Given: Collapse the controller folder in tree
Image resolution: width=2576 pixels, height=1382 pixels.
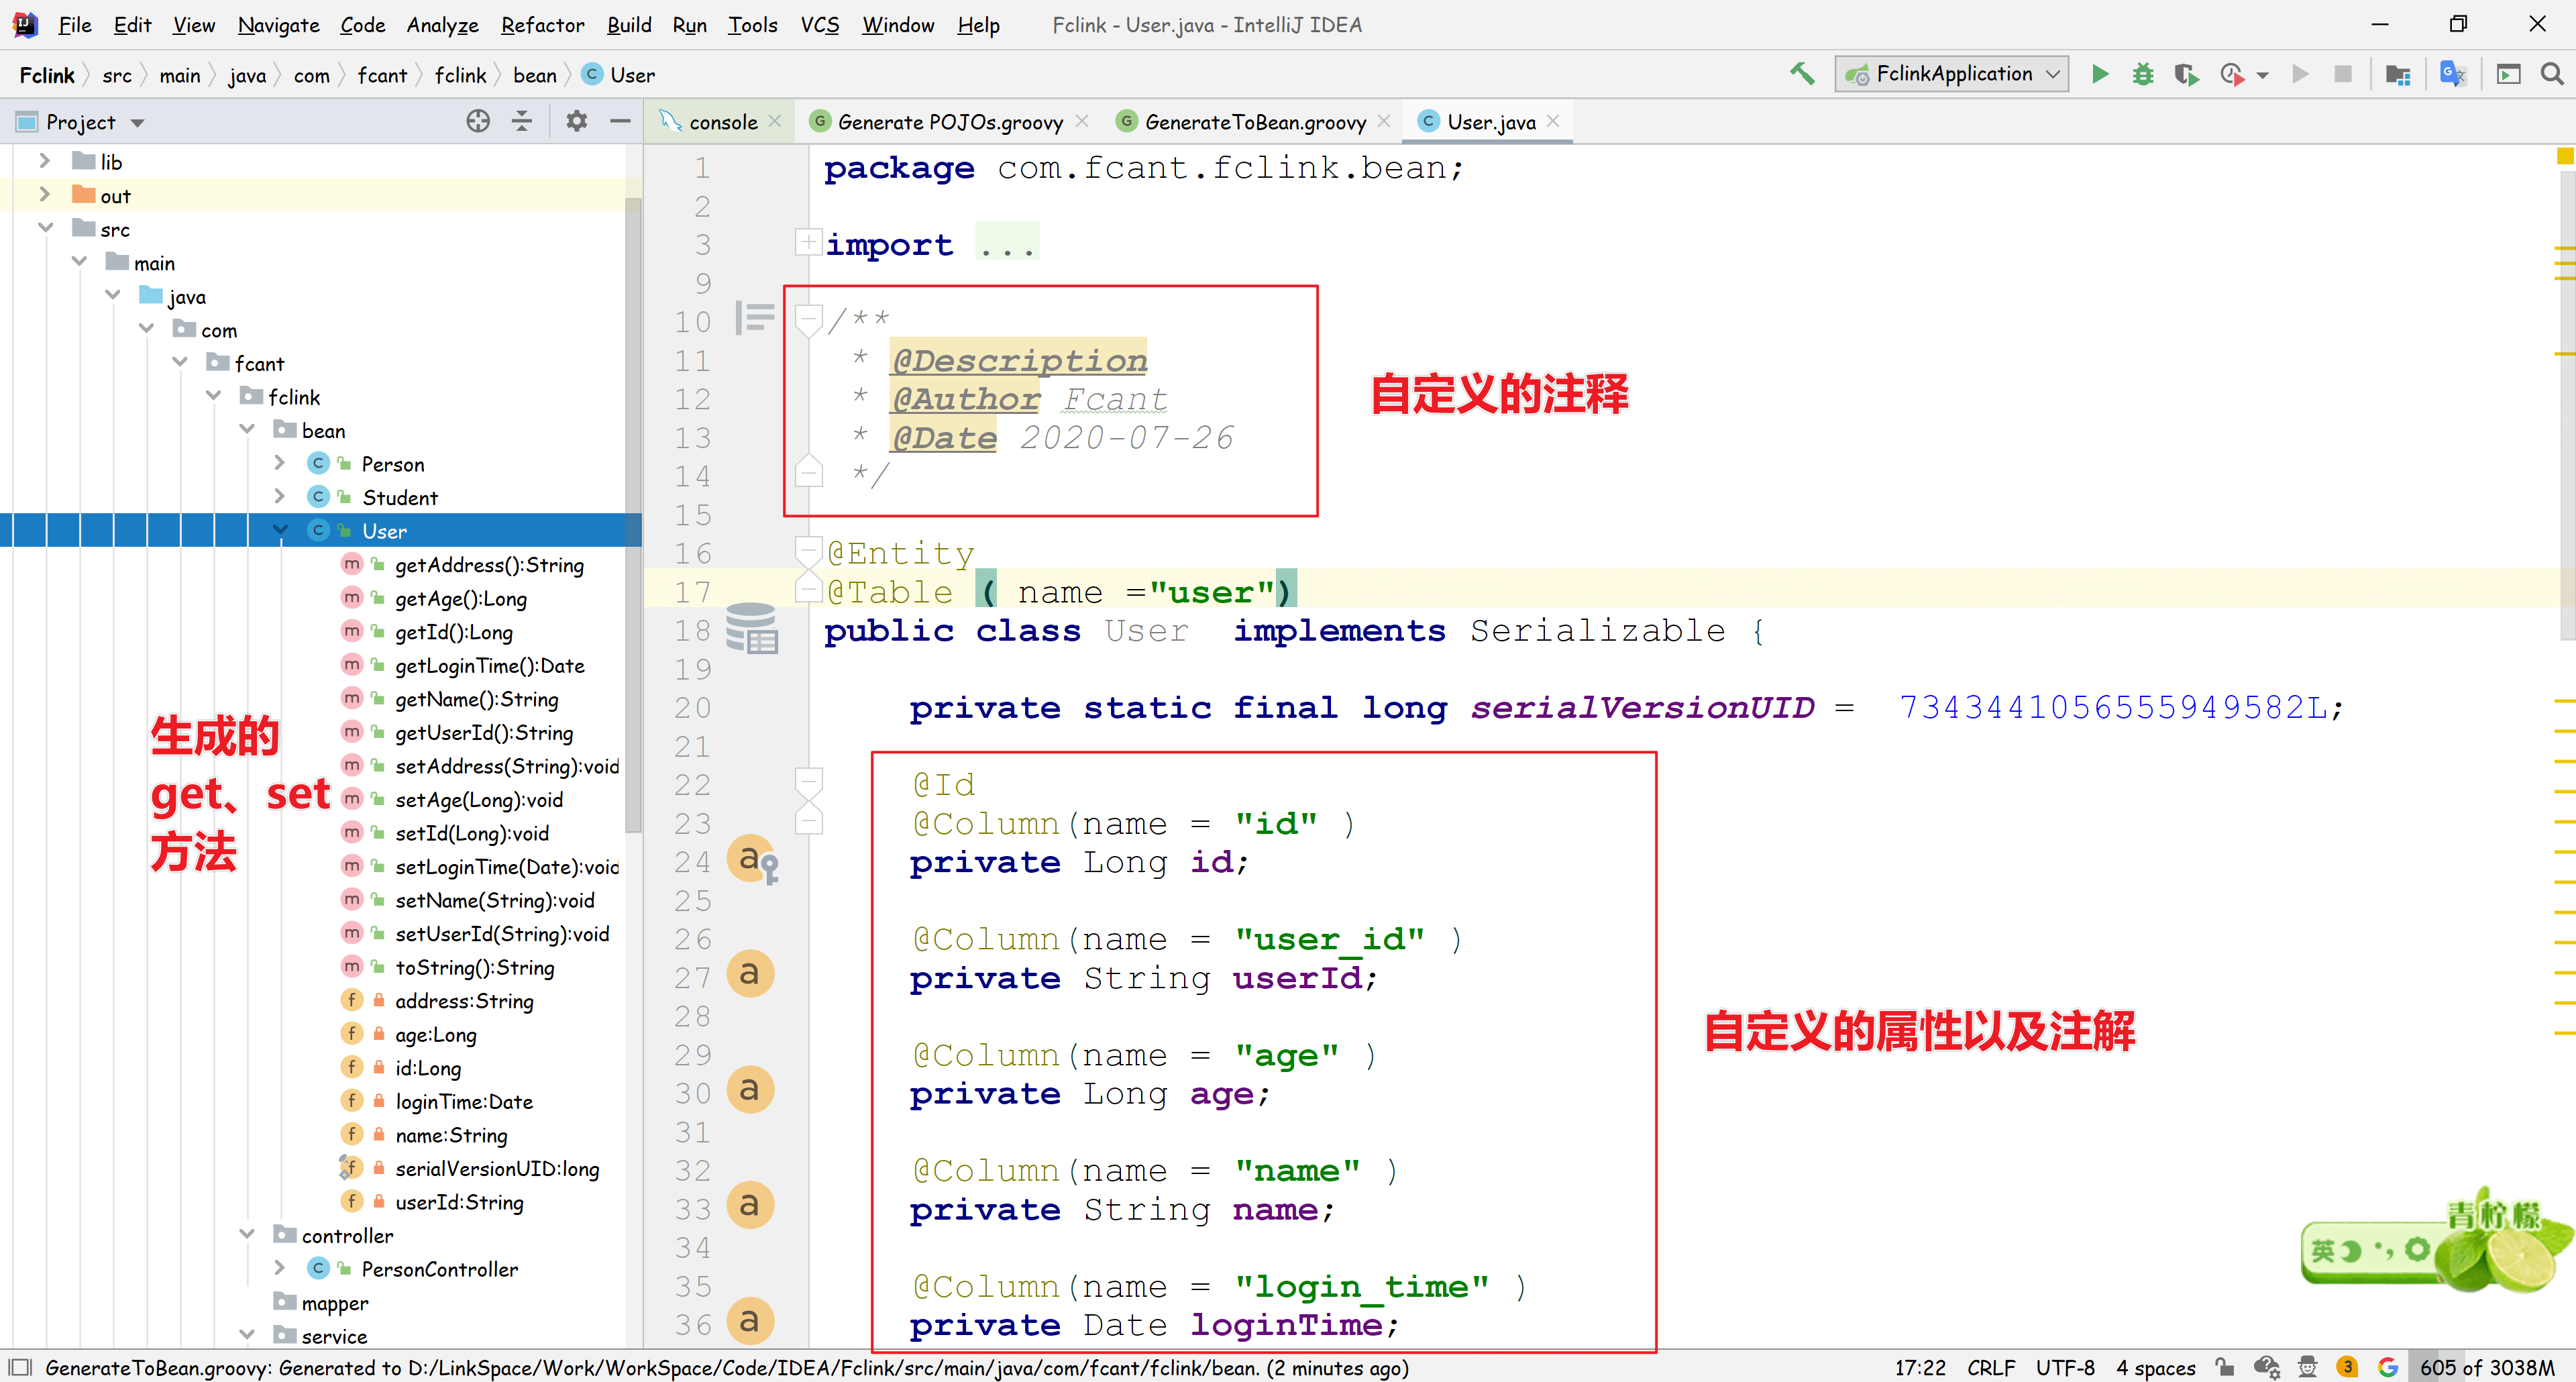Looking at the screenshot, I should pyautogui.click(x=247, y=1235).
